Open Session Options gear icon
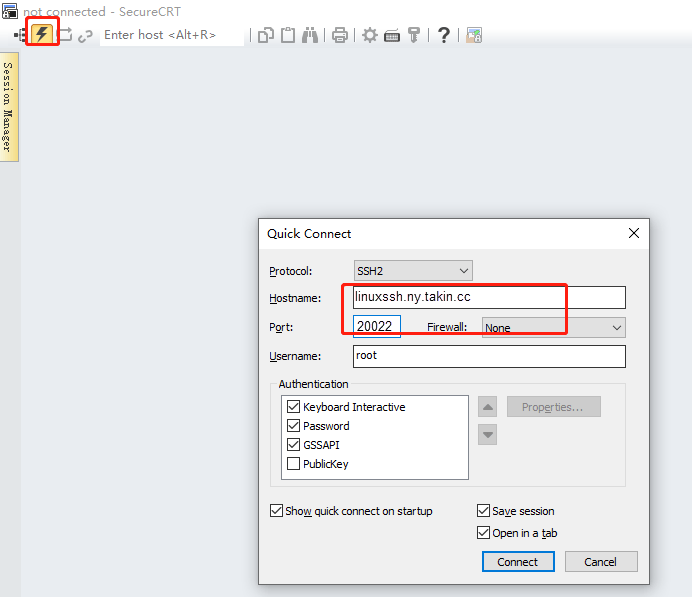Image resolution: width=692 pixels, height=597 pixels. coord(370,35)
